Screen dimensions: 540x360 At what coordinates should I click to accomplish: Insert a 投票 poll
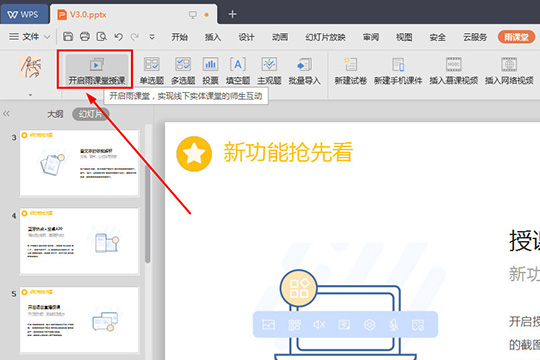click(x=210, y=71)
